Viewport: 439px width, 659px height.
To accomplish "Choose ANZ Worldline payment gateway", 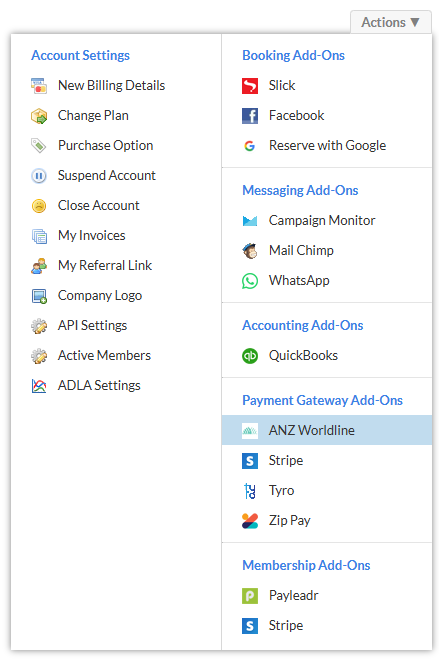I will 327,430.
